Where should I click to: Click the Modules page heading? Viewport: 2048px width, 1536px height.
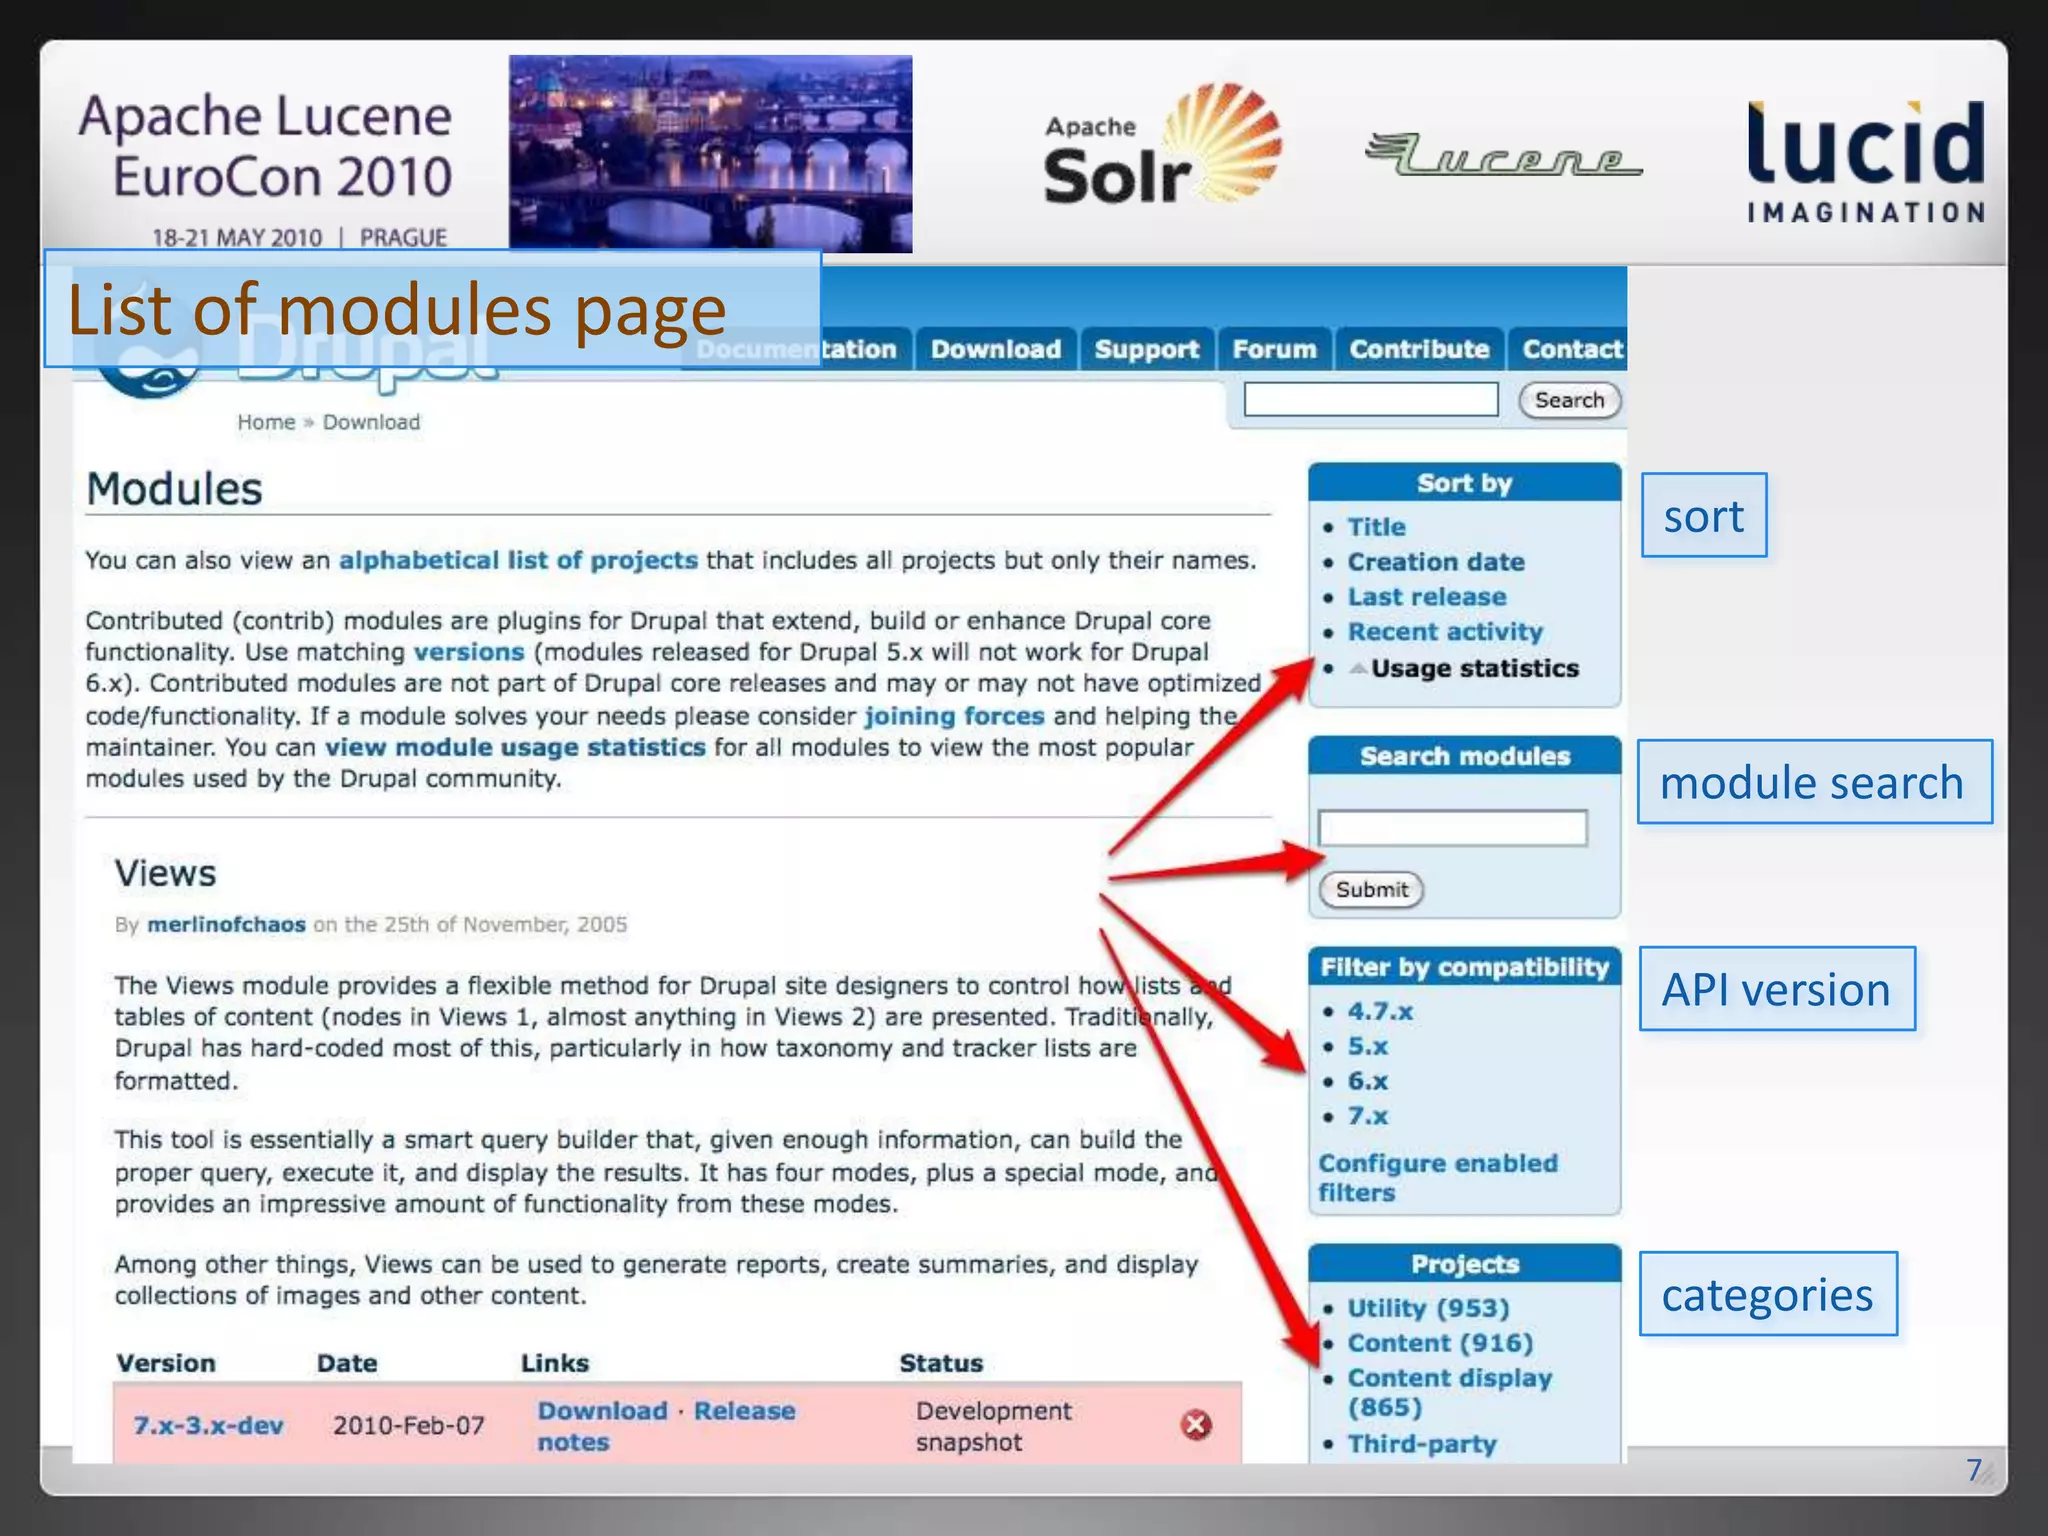pyautogui.click(x=174, y=489)
